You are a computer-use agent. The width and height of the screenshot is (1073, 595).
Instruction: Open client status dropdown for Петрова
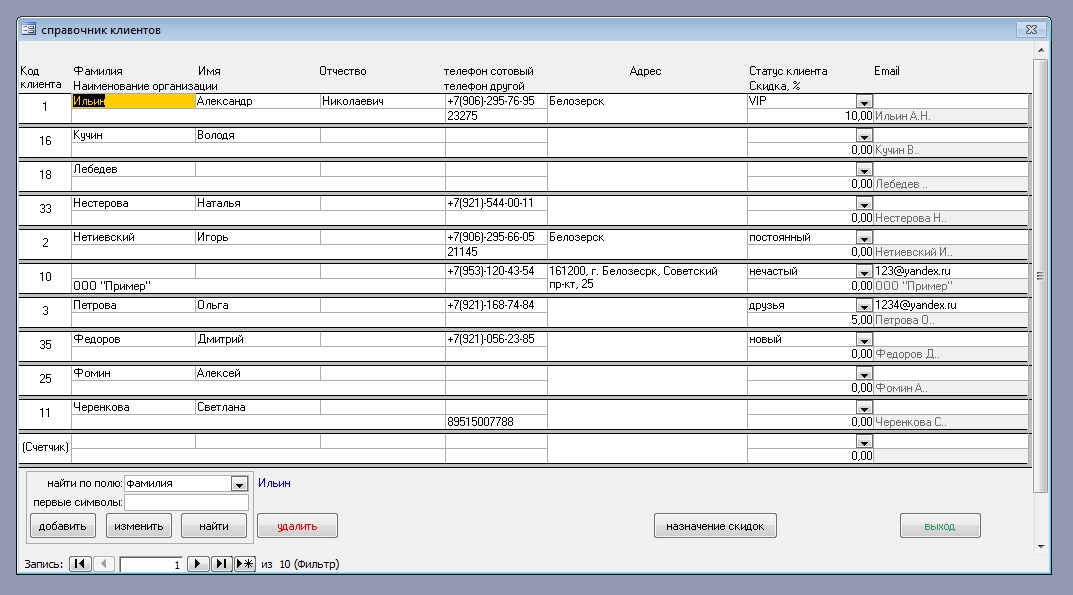point(864,306)
